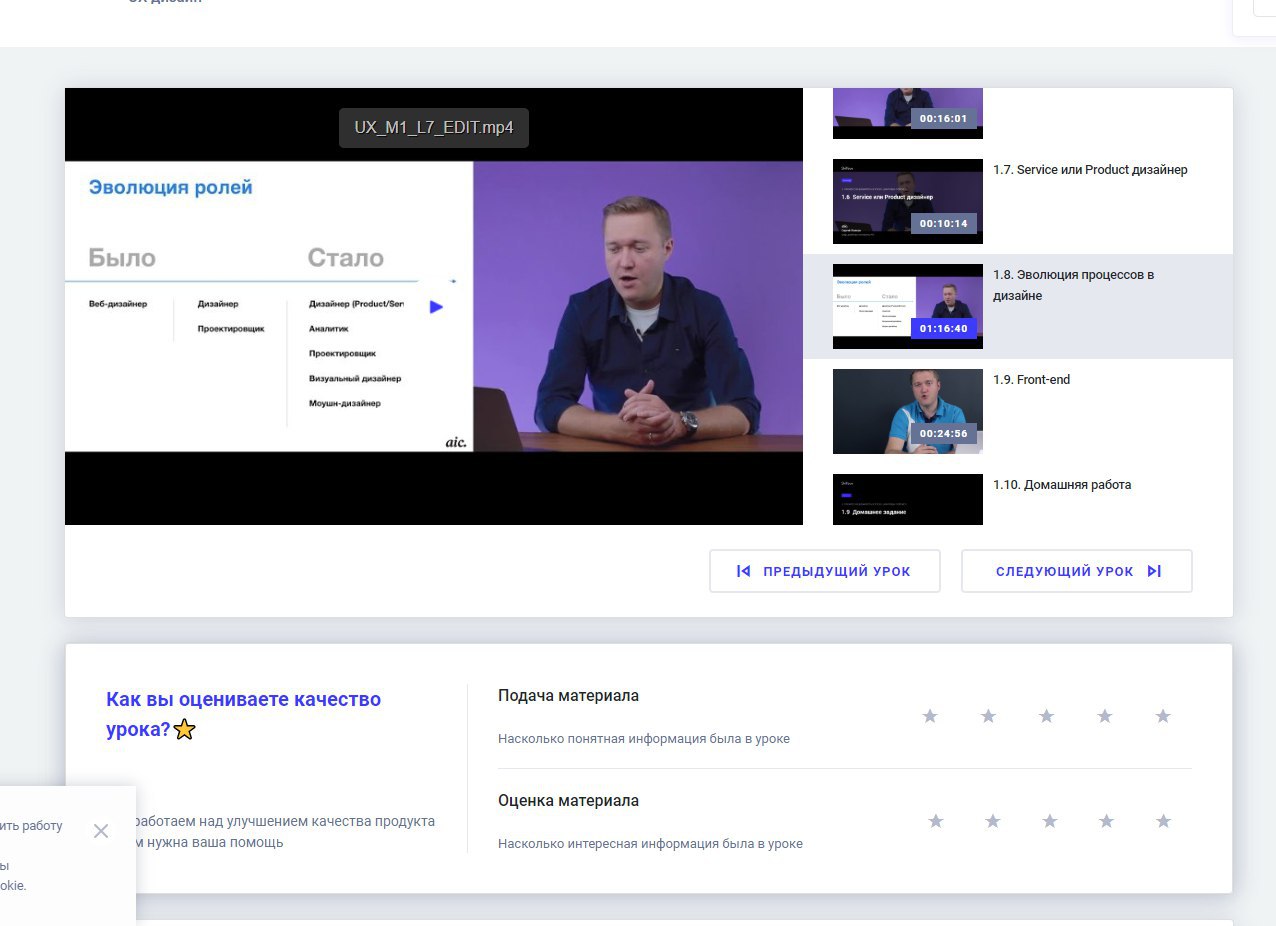Viewport: 1276px width, 926px height.
Task: Select lesson title 1.9. Front-end
Action: point(1032,380)
